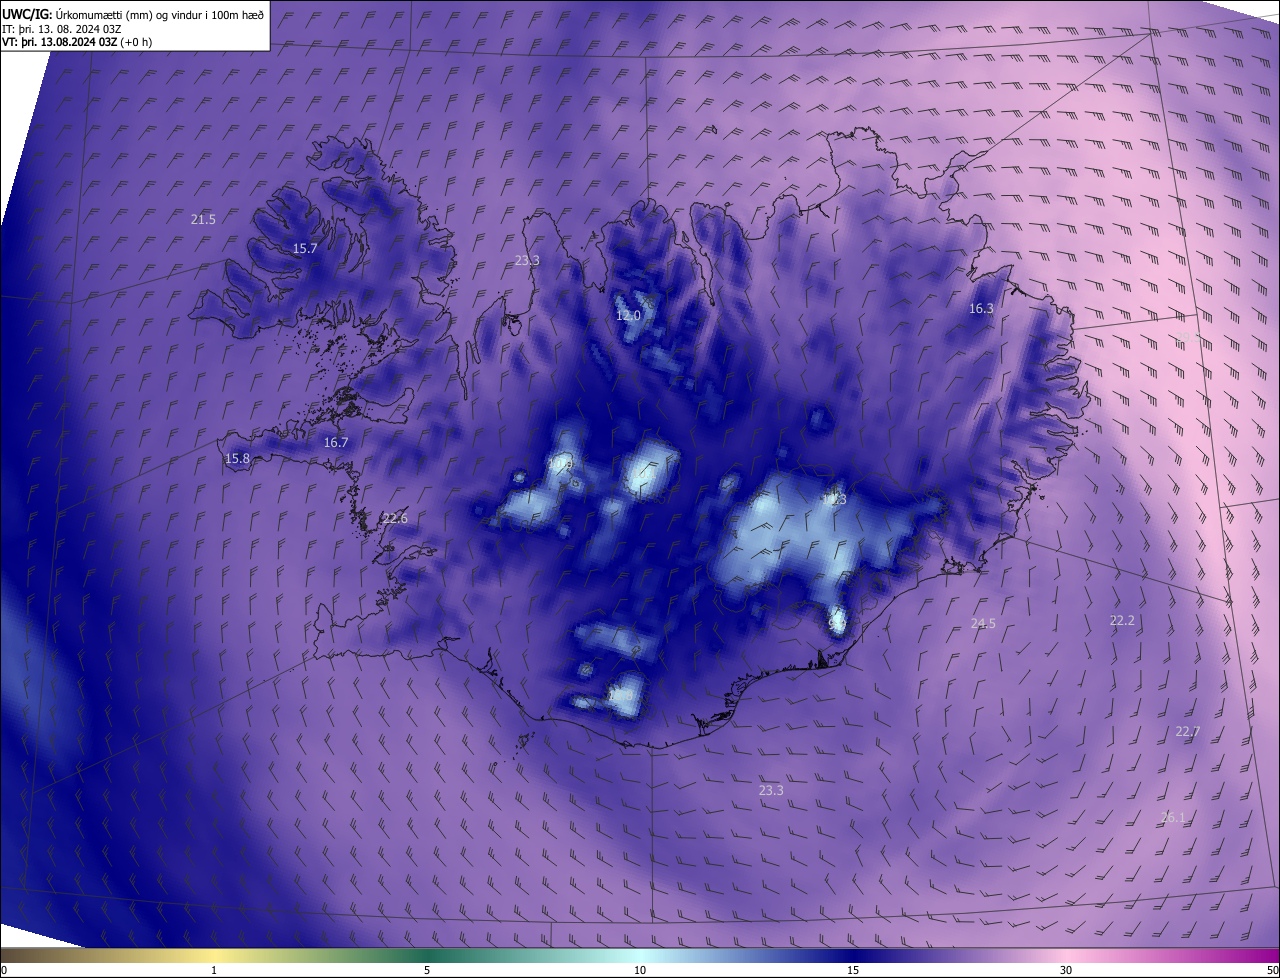Pick the dark navy color at scale value 15
Image resolution: width=1280 pixels, height=978 pixels.
(853, 956)
